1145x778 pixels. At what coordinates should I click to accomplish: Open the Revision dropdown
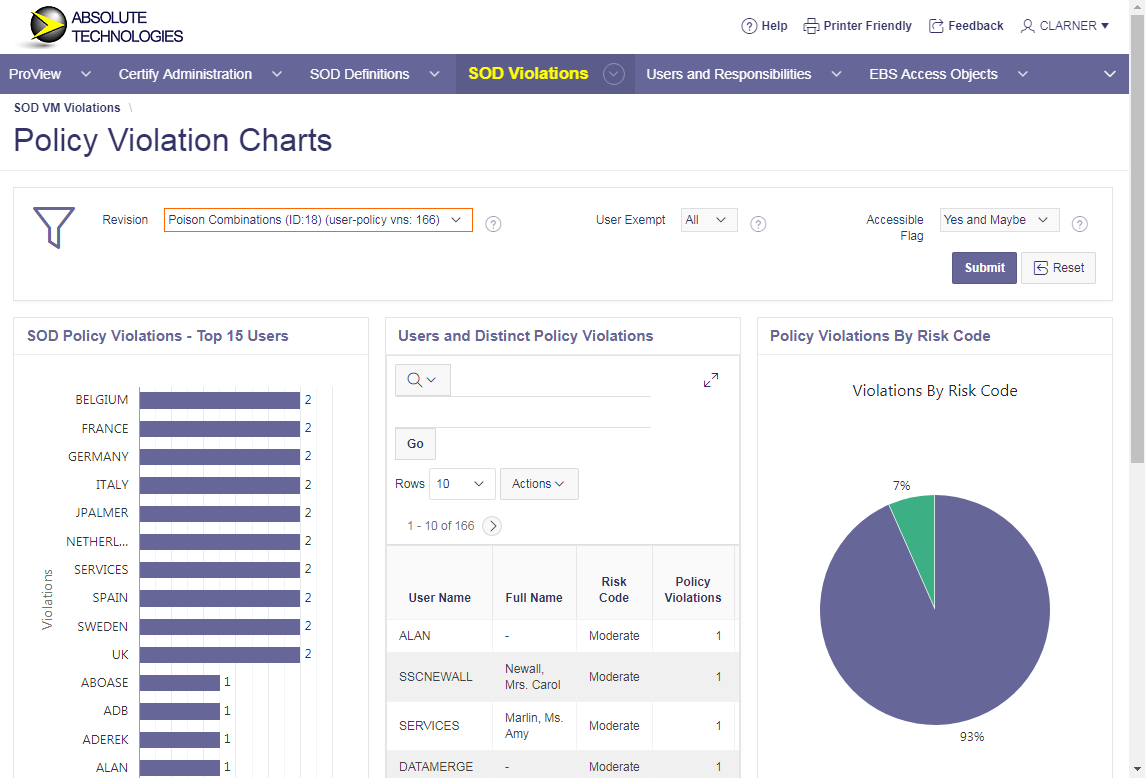point(318,220)
